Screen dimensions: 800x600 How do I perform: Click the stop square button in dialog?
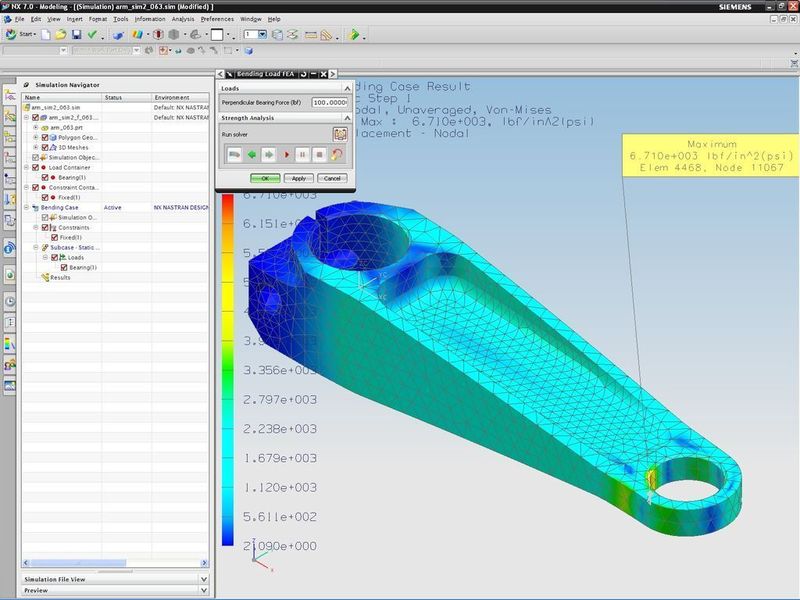coord(320,155)
